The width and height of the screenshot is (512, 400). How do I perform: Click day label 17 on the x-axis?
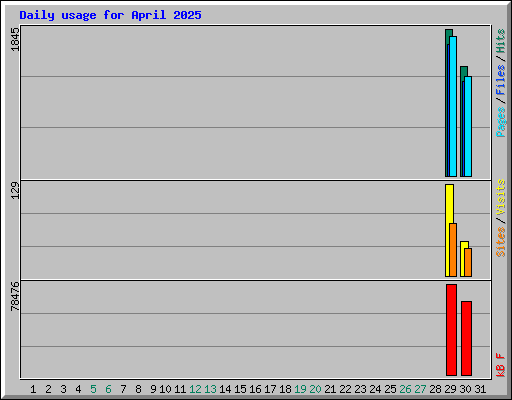[x=270, y=389]
